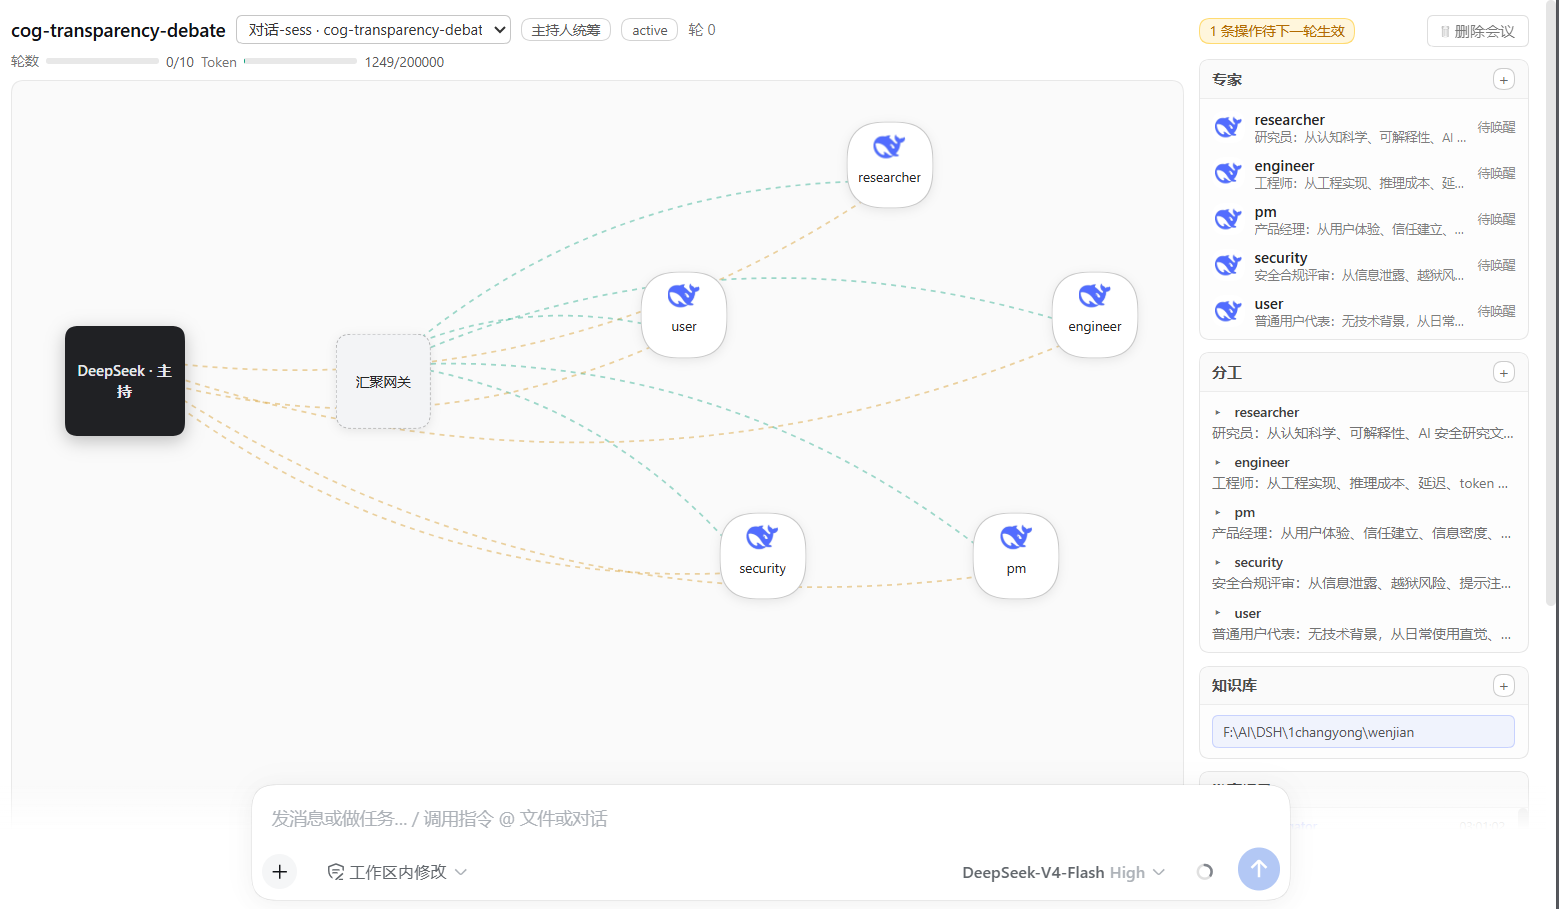Click the 分工 panel heading
Screen dimensions: 1559x909
click(1227, 373)
